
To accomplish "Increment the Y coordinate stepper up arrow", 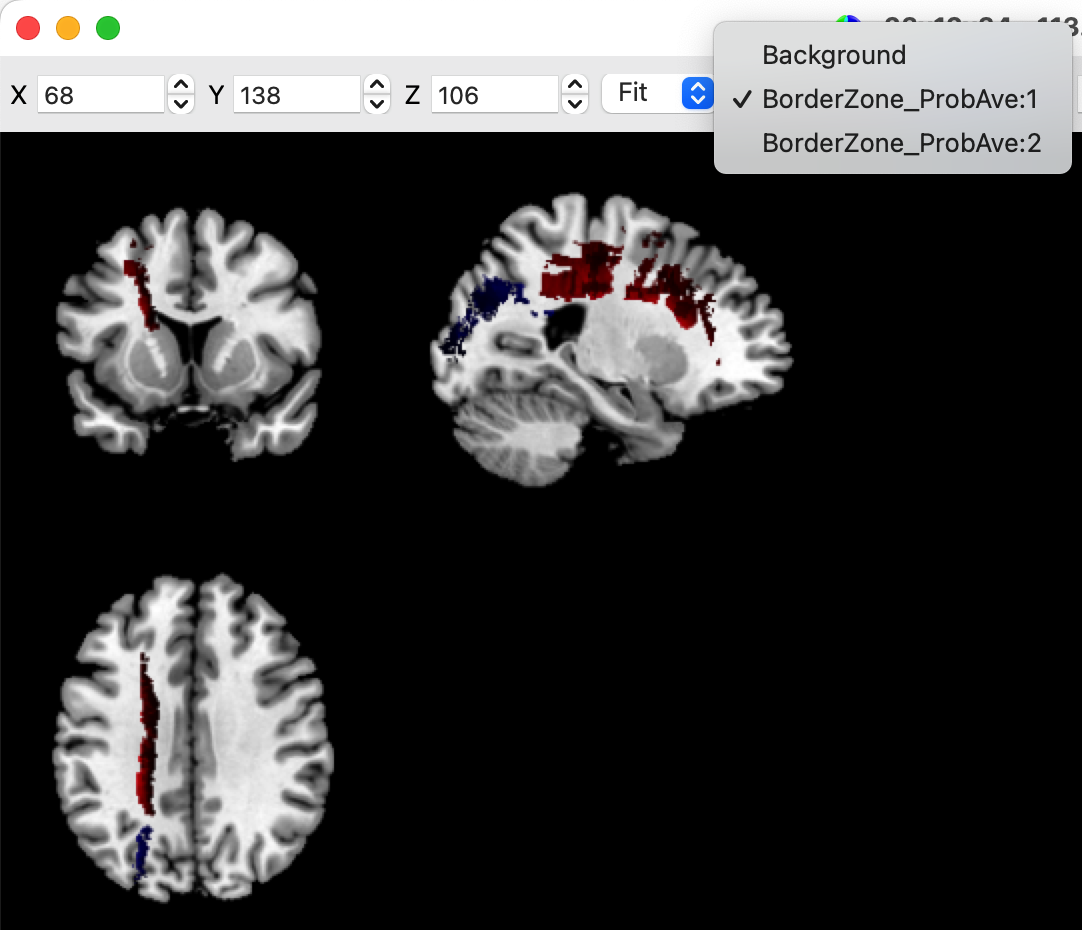I will [377, 86].
